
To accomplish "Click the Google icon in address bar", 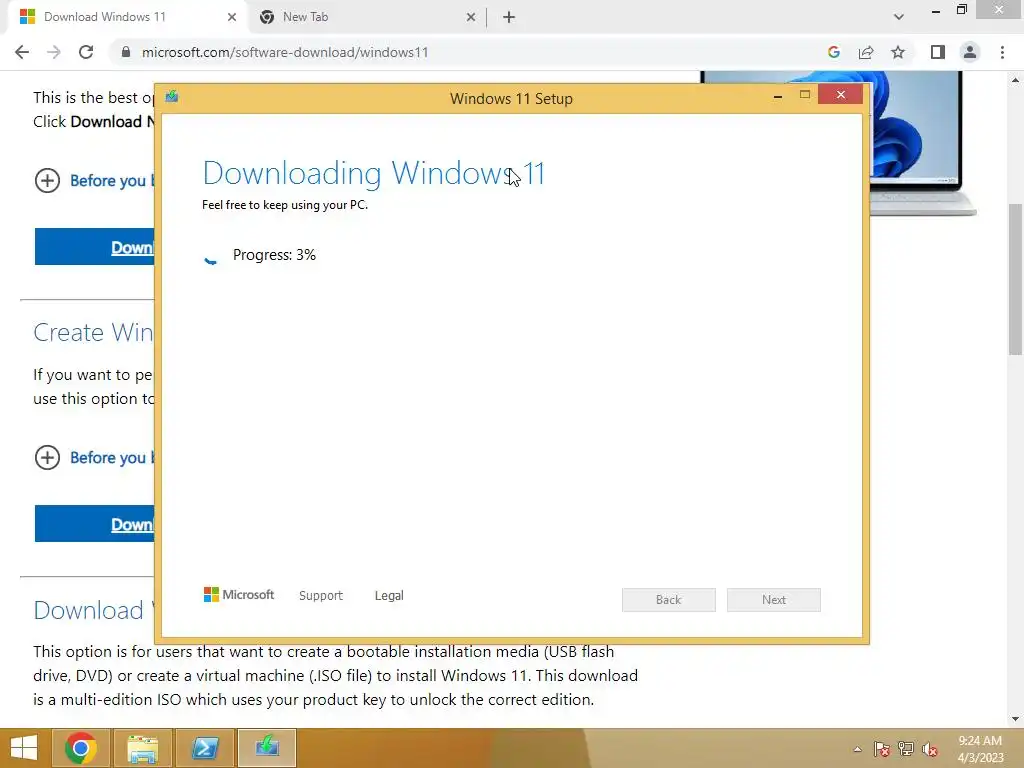I will [x=833, y=52].
